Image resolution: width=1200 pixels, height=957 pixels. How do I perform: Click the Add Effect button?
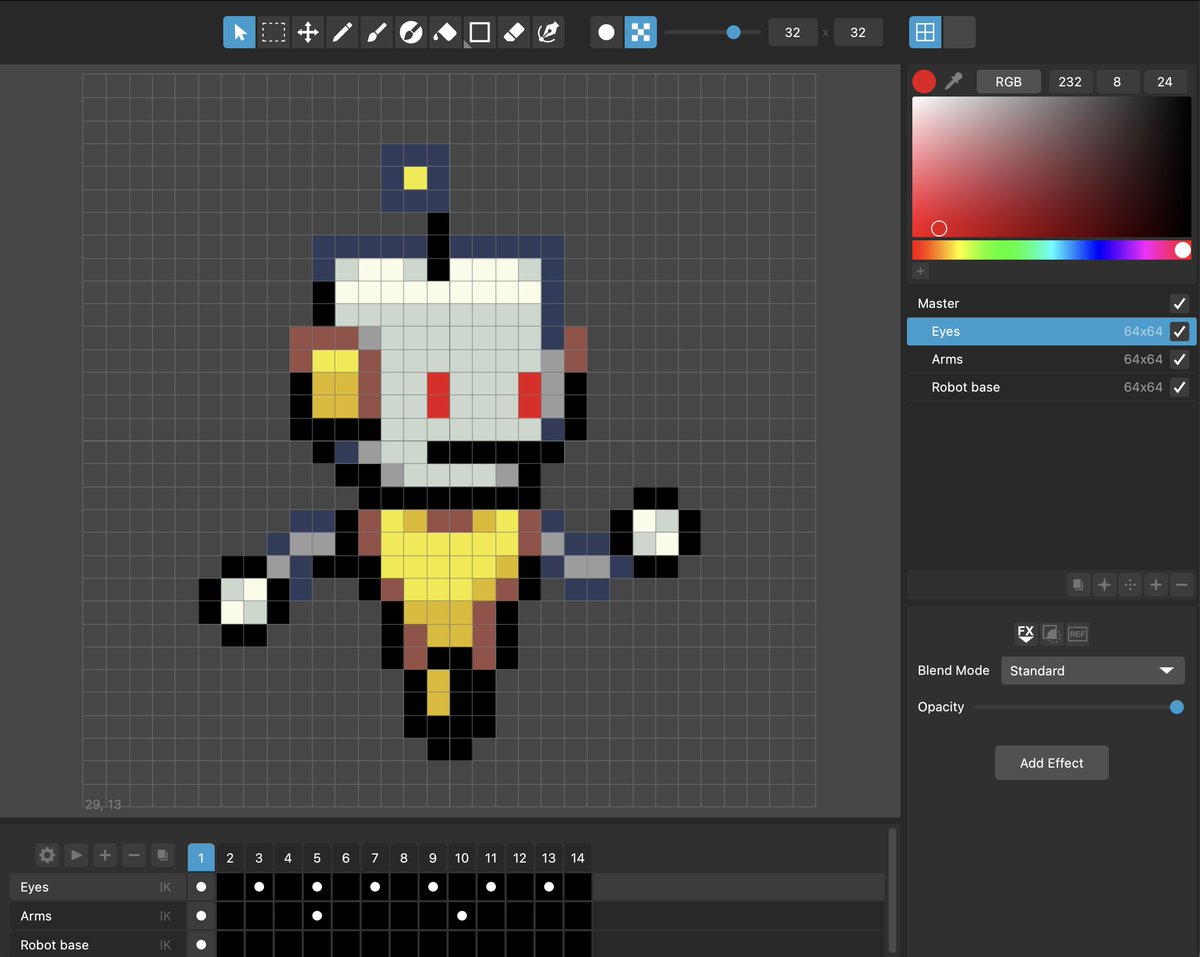(x=1052, y=763)
